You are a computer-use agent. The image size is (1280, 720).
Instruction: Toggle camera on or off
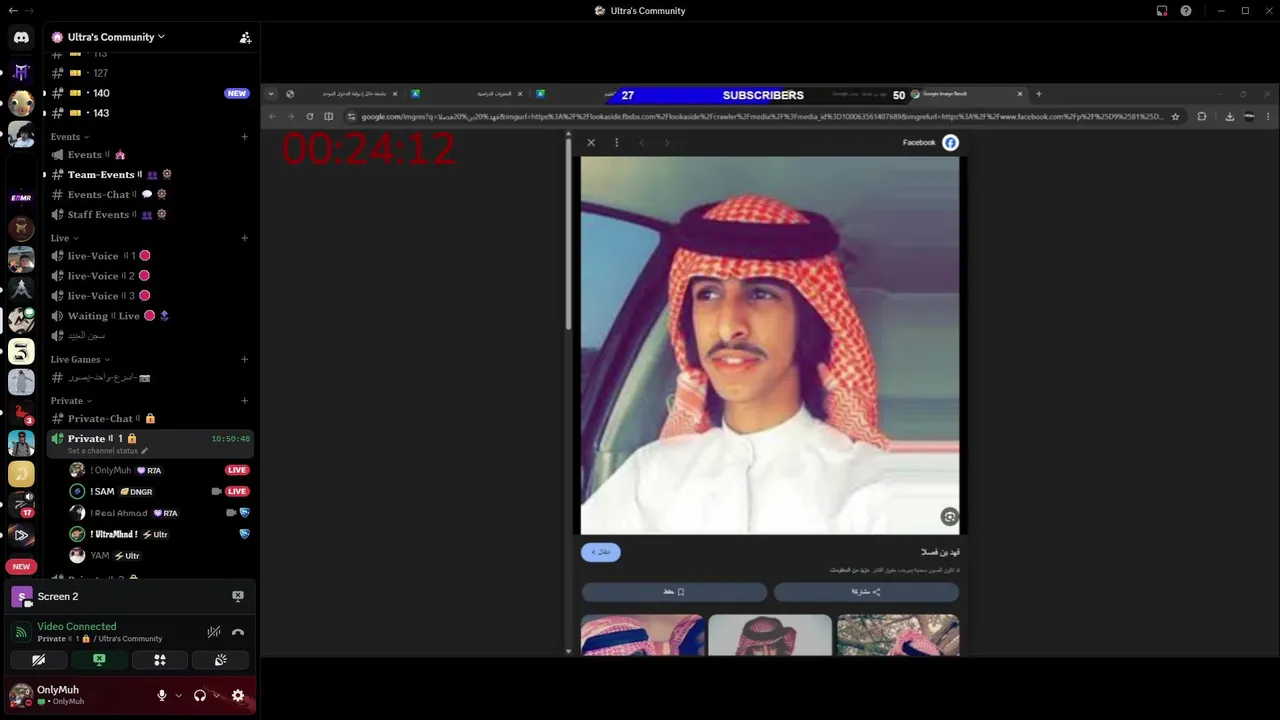tap(38, 660)
